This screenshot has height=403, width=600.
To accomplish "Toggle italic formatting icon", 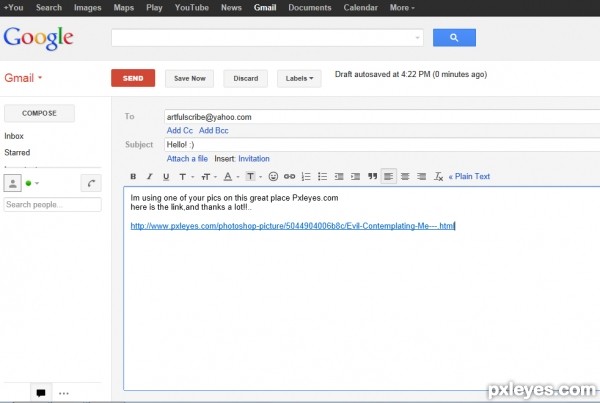I will click(x=150, y=176).
